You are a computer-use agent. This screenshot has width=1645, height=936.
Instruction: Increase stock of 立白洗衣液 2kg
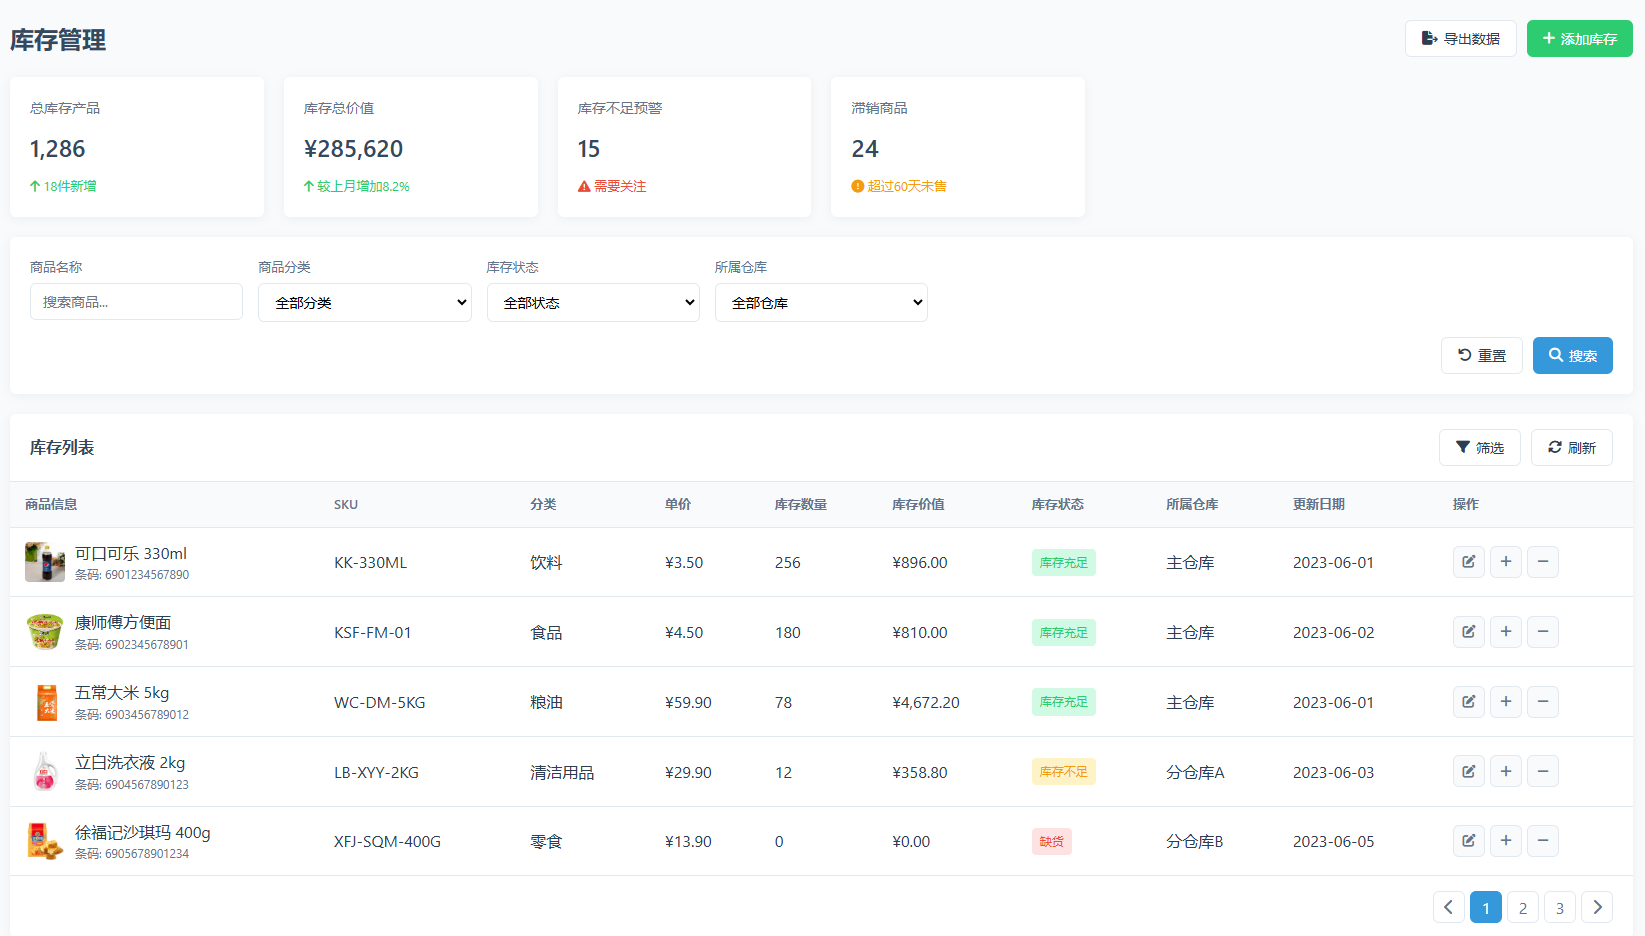(x=1505, y=771)
